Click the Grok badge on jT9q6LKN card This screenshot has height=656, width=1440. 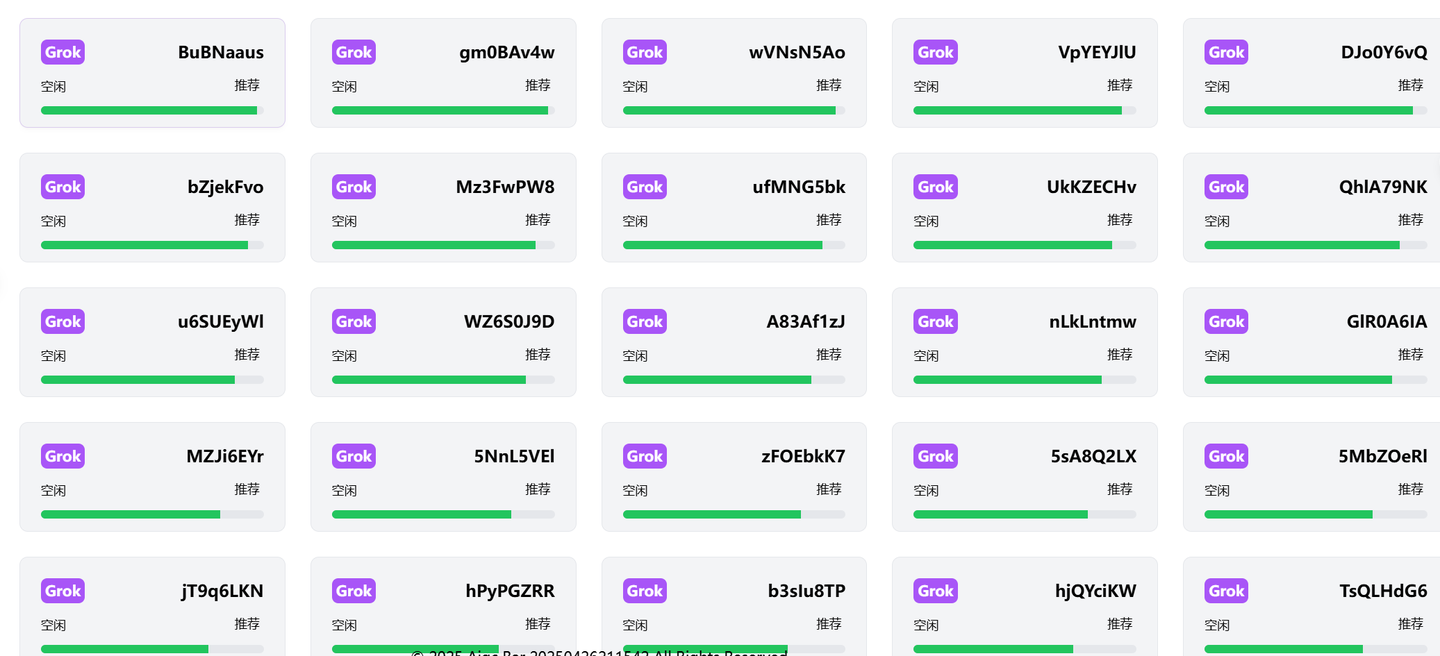point(62,591)
